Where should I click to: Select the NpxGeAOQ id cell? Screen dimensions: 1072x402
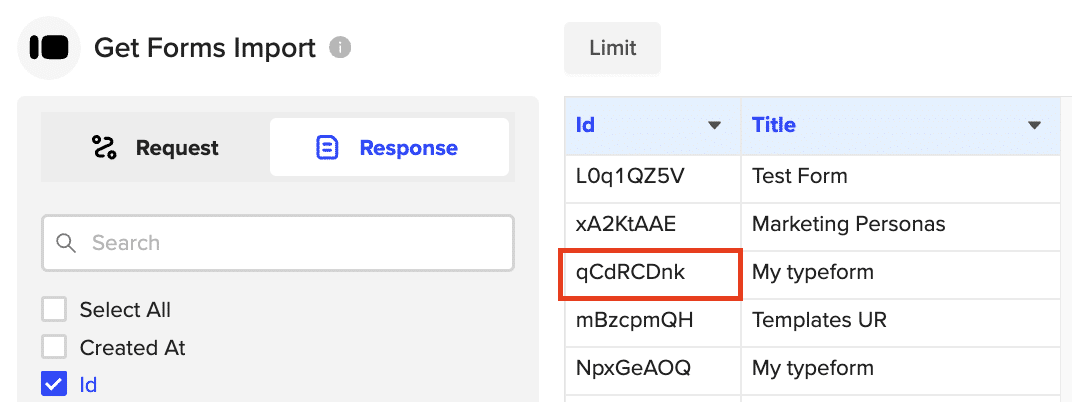click(651, 368)
